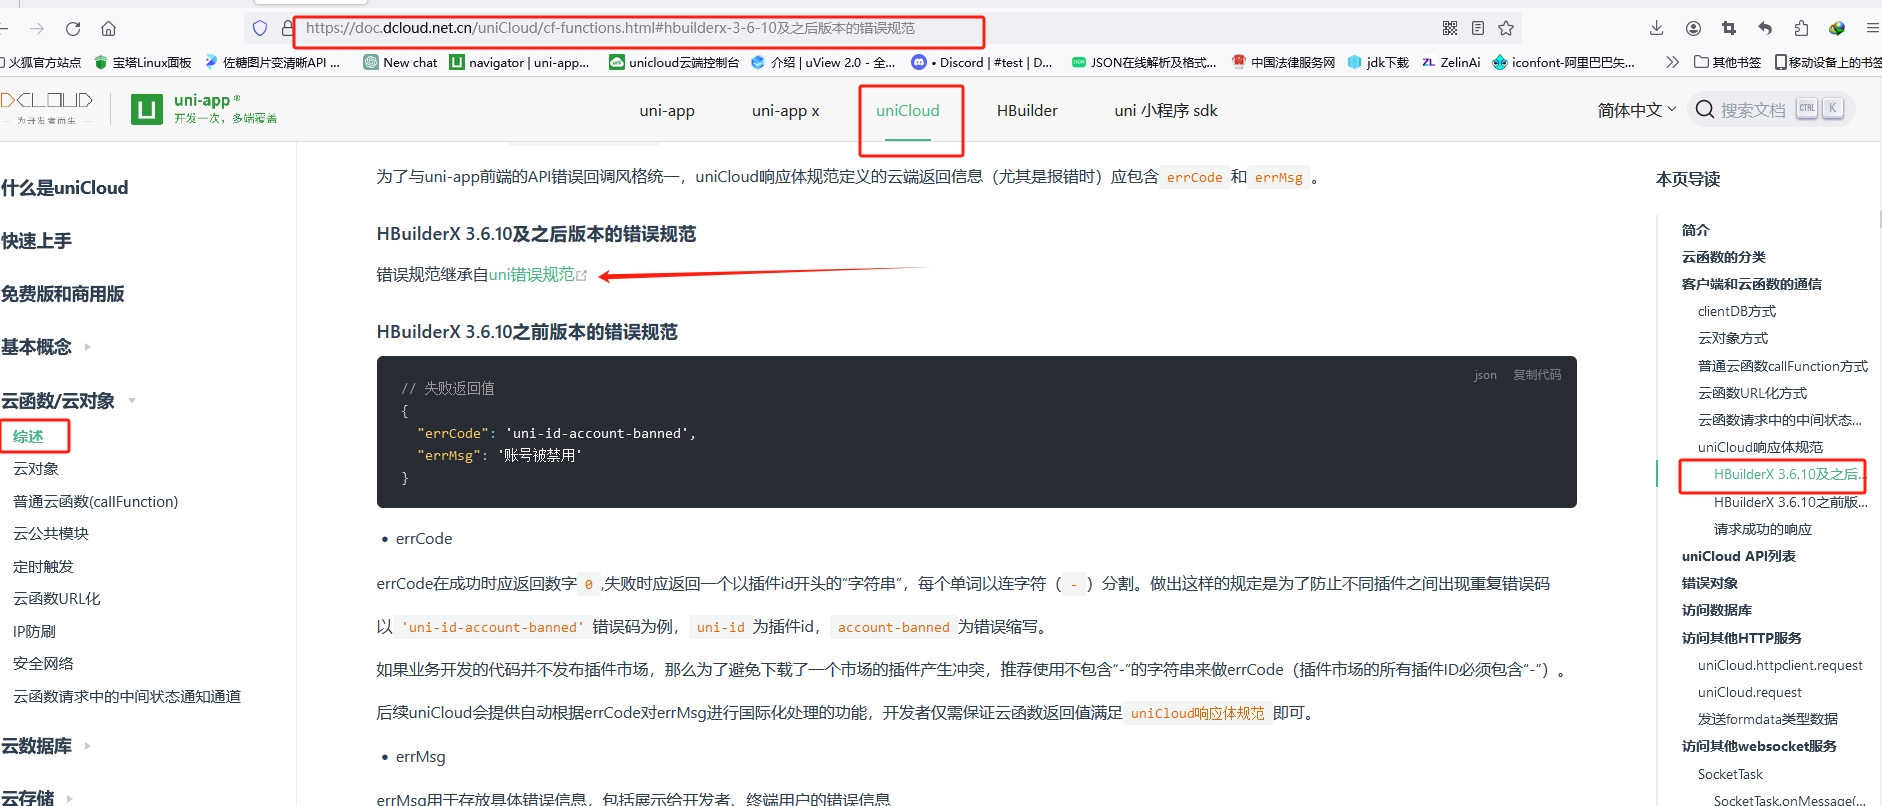Image resolution: width=1882 pixels, height=806 pixels.
Task: Open 免费版和商用版 sidebar section
Action: tap(62, 294)
